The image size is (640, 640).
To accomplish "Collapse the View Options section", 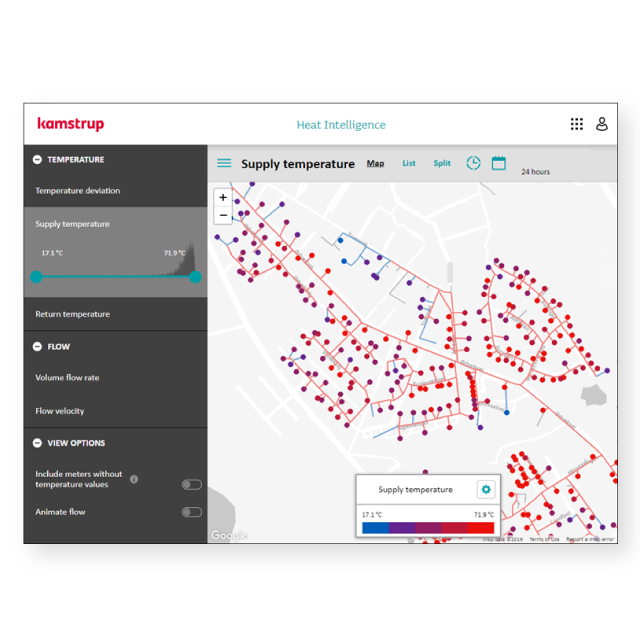I will coord(37,443).
